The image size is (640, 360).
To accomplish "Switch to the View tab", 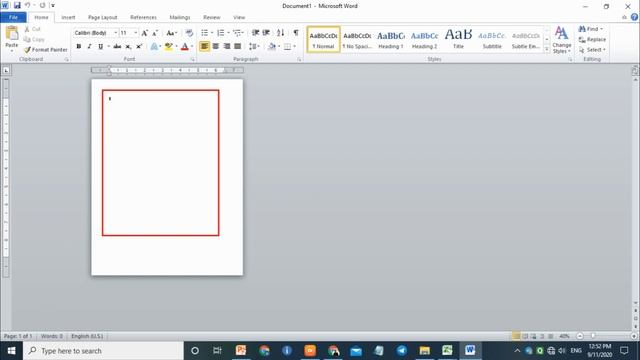I will 239,17.
